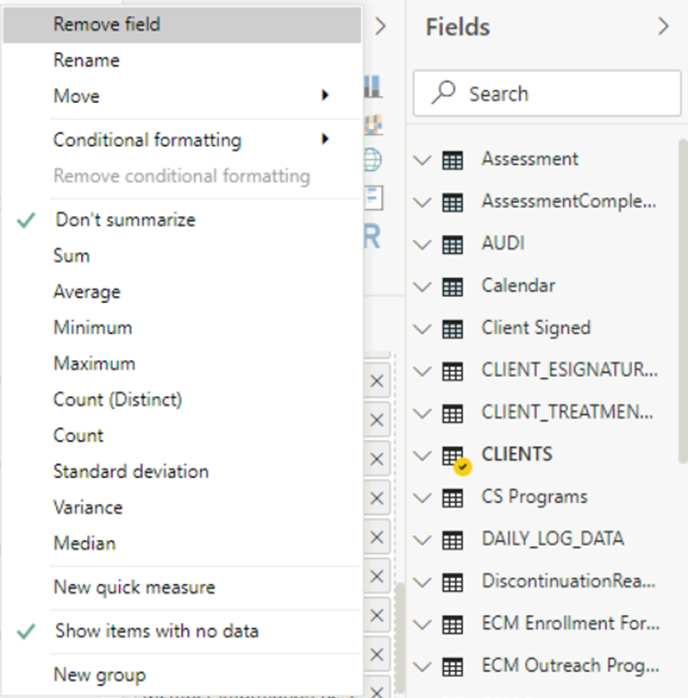Image resolution: width=688 pixels, height=698 pixels.
Task: Click the table icon beside ECM Outreach Prog...
Action: [x=453, y=666]
